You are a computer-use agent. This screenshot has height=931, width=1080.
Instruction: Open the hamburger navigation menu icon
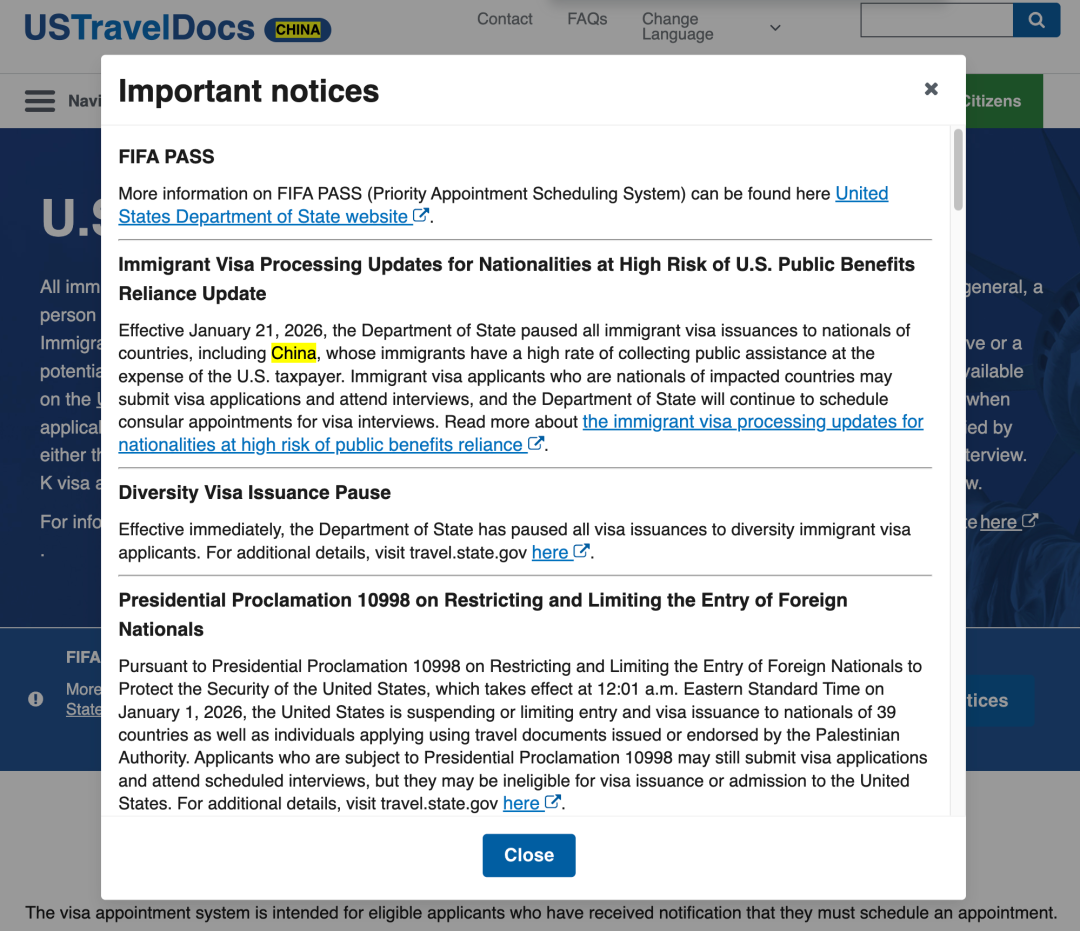click(x=40, y=101)
